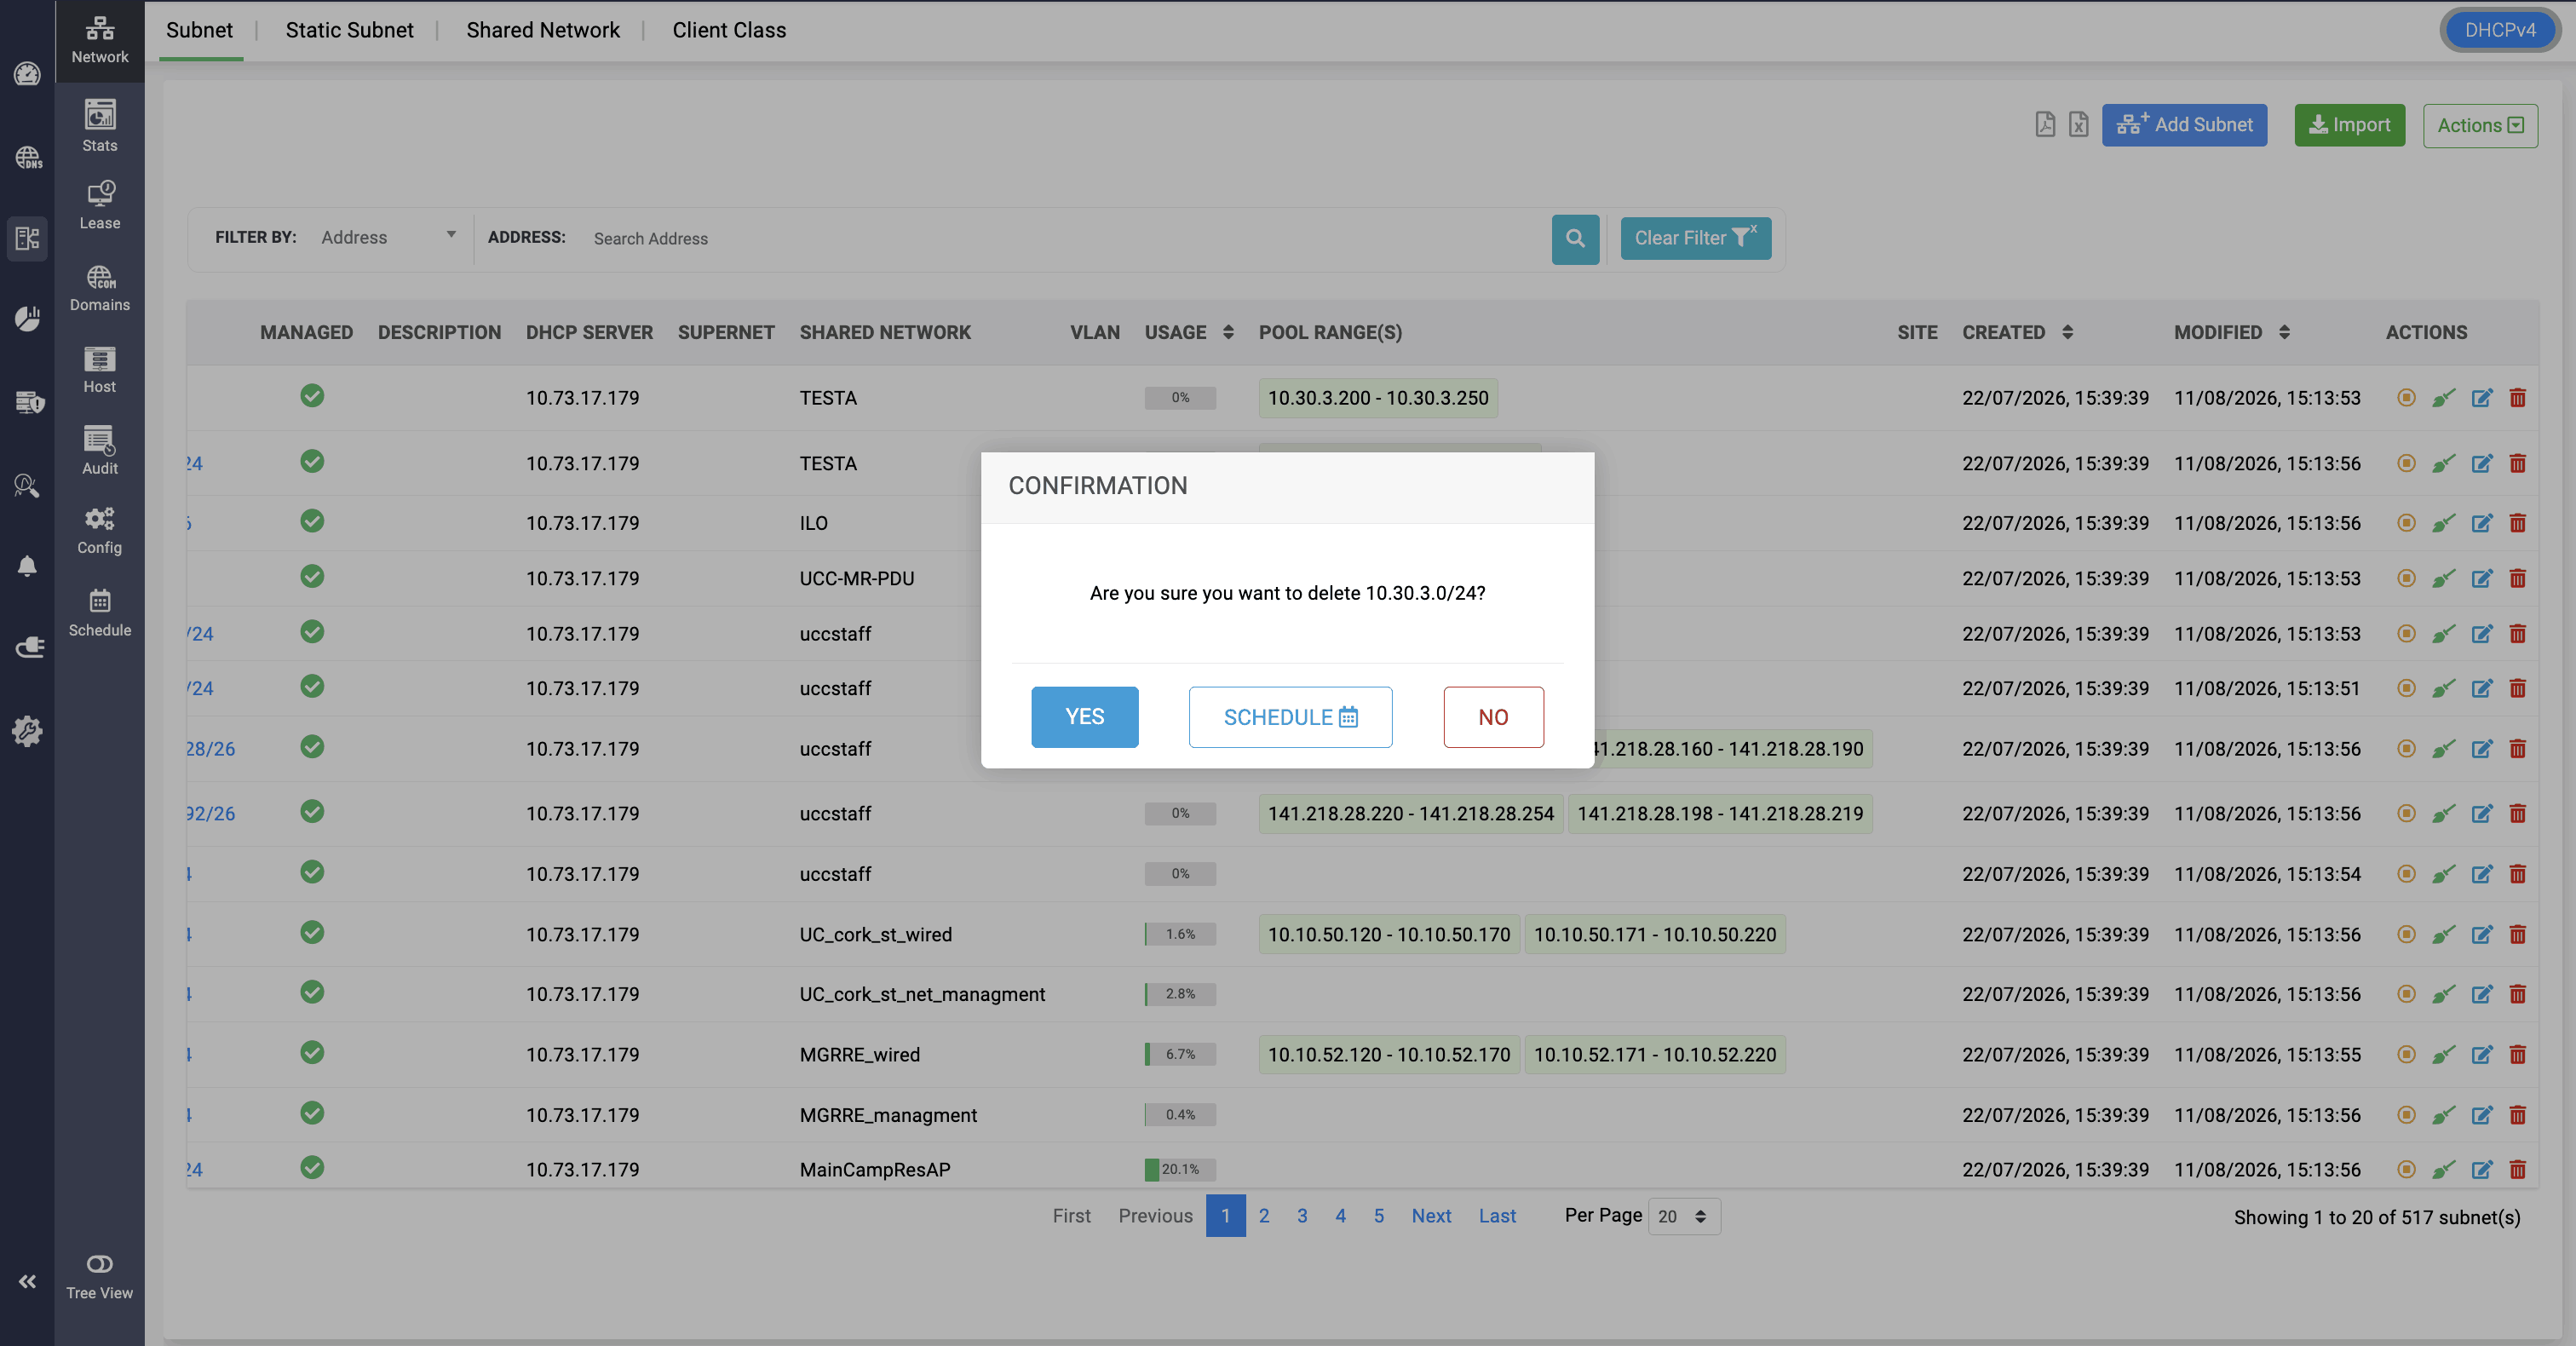
Task: Click blue edit icon in MGRRE_managment row
Action: 2482,1114
